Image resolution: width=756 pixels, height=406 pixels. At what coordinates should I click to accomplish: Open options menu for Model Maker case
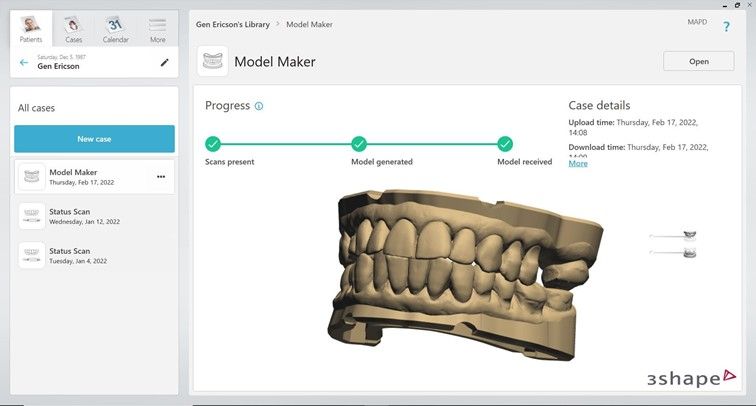click(x=160, y=177)
